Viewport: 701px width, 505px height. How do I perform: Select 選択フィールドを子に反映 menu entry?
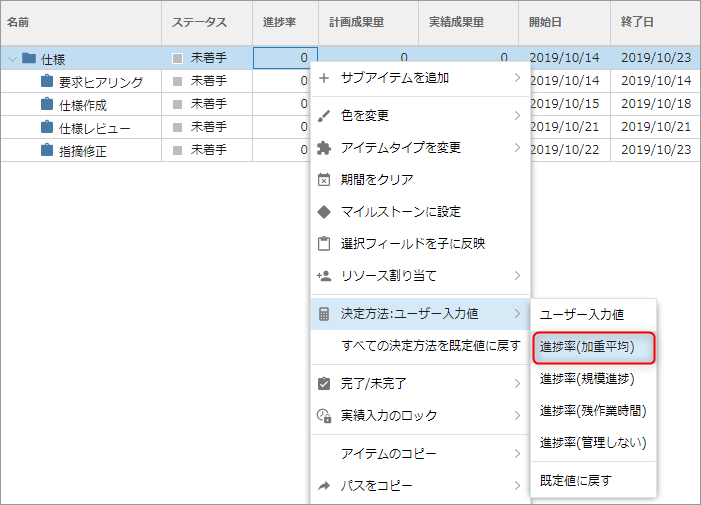[x=420, y=244]
